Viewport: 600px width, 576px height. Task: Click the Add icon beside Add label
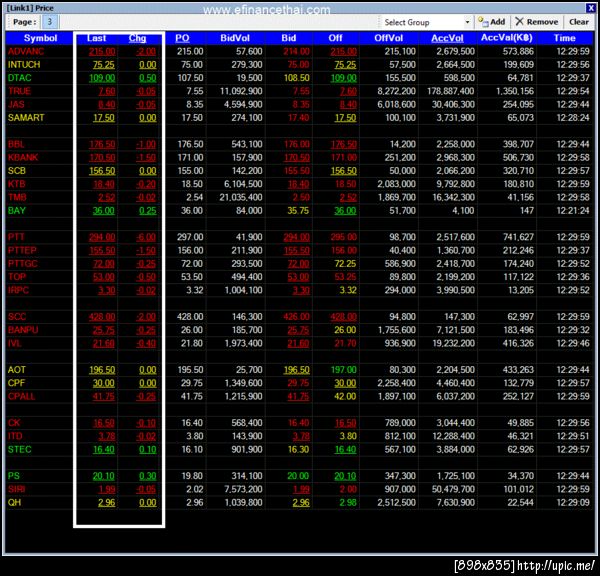pyautogui.click(x=483, y=22)
